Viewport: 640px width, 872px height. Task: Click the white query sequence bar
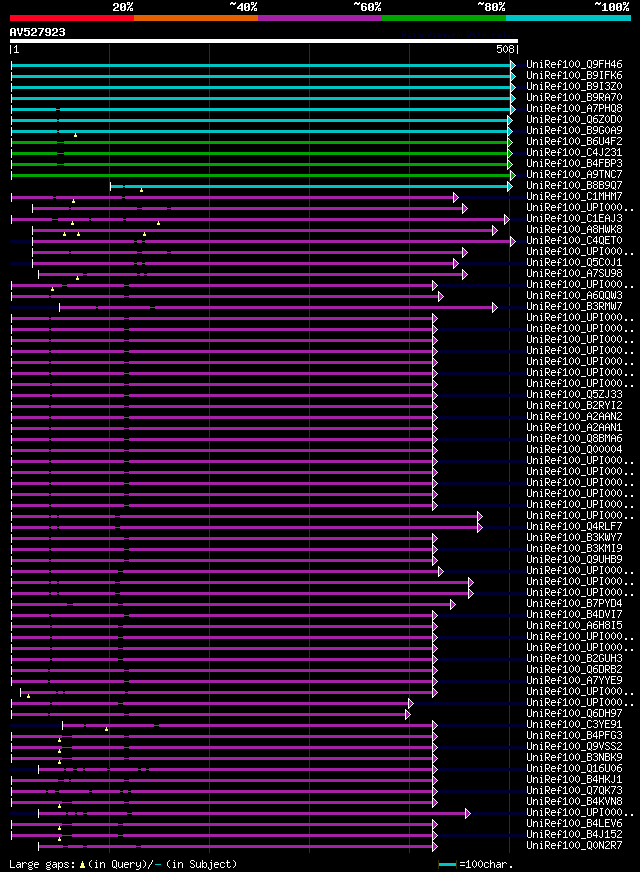(264, 41)
